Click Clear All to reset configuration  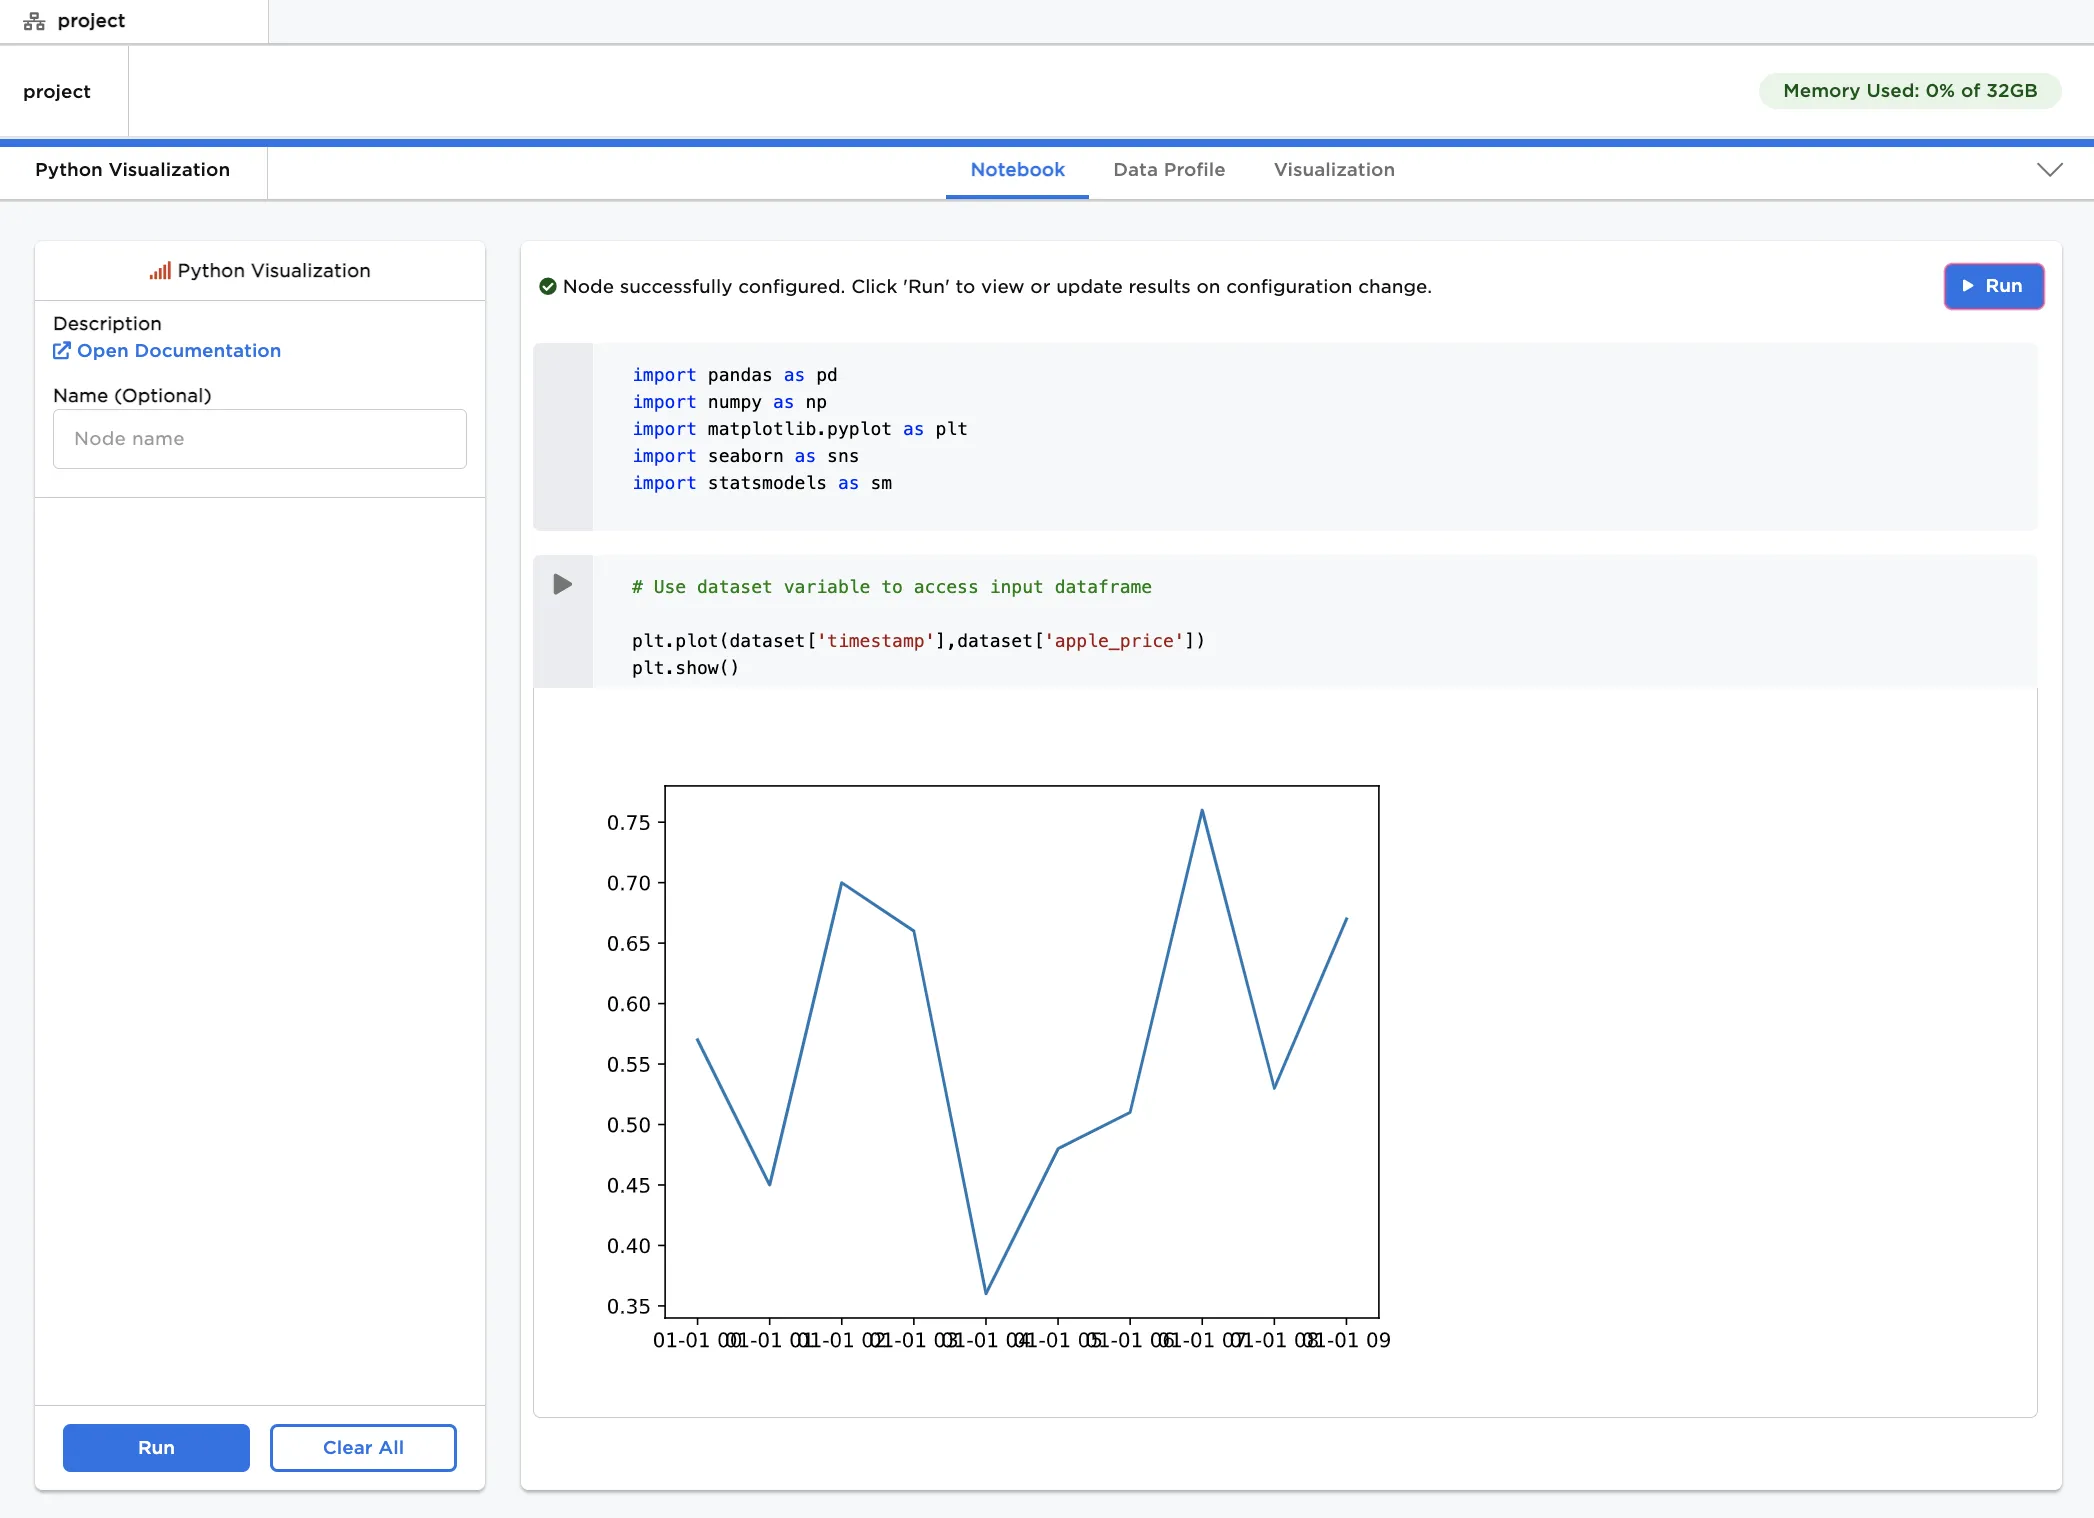coord(362,1447)
